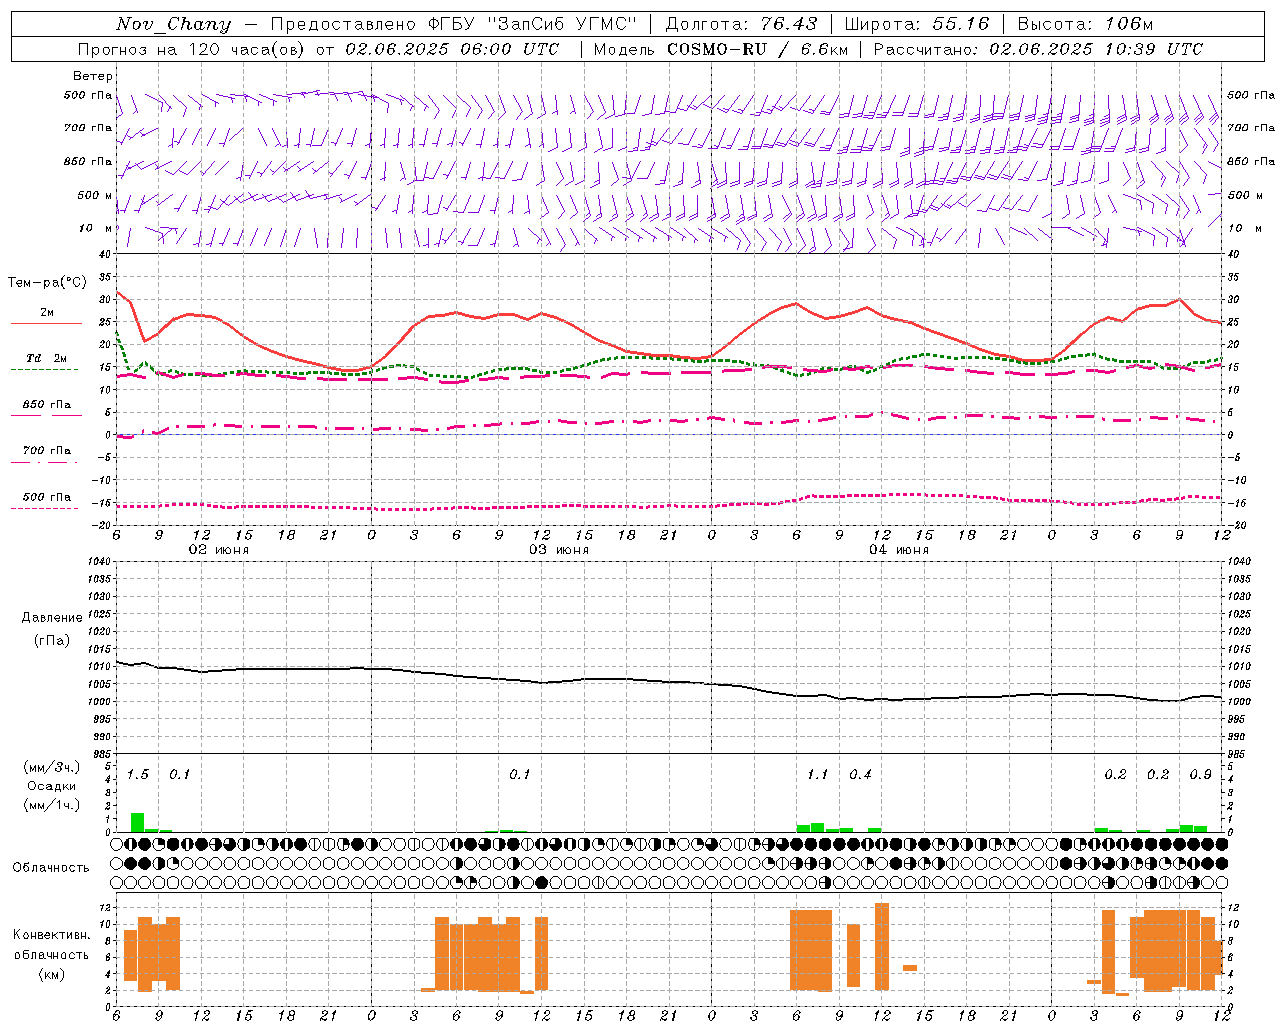1280x1024 pixels.
Task: Click the '02 июня' date label
Action: click(x=219, y=550)
